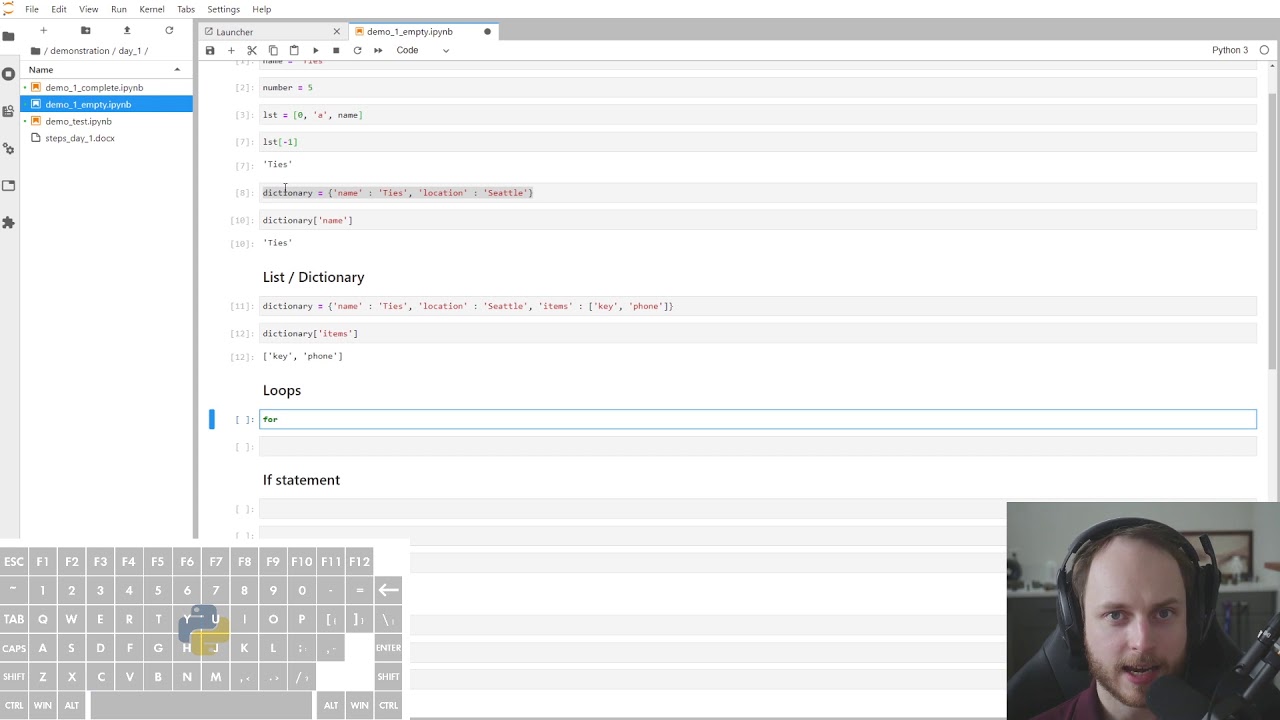
Task: Open the Run menu
Action: 119,9
